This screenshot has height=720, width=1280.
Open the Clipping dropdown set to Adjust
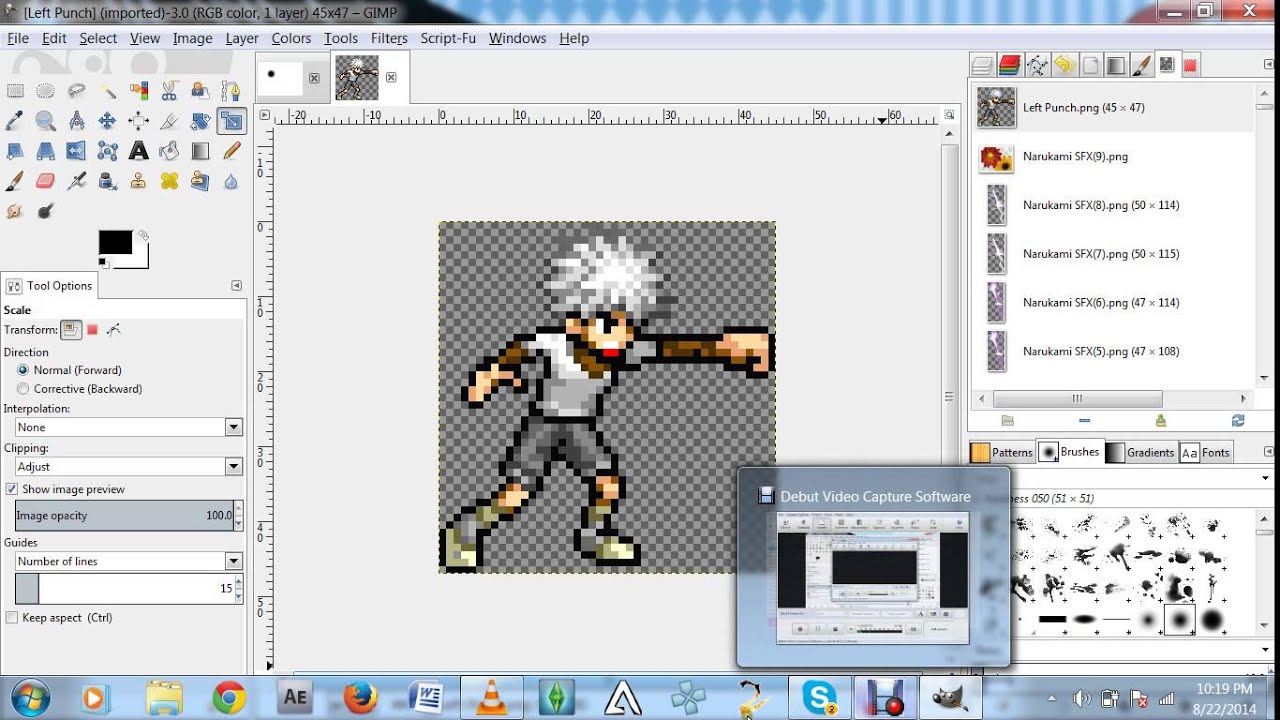click(x=128, y=466)
